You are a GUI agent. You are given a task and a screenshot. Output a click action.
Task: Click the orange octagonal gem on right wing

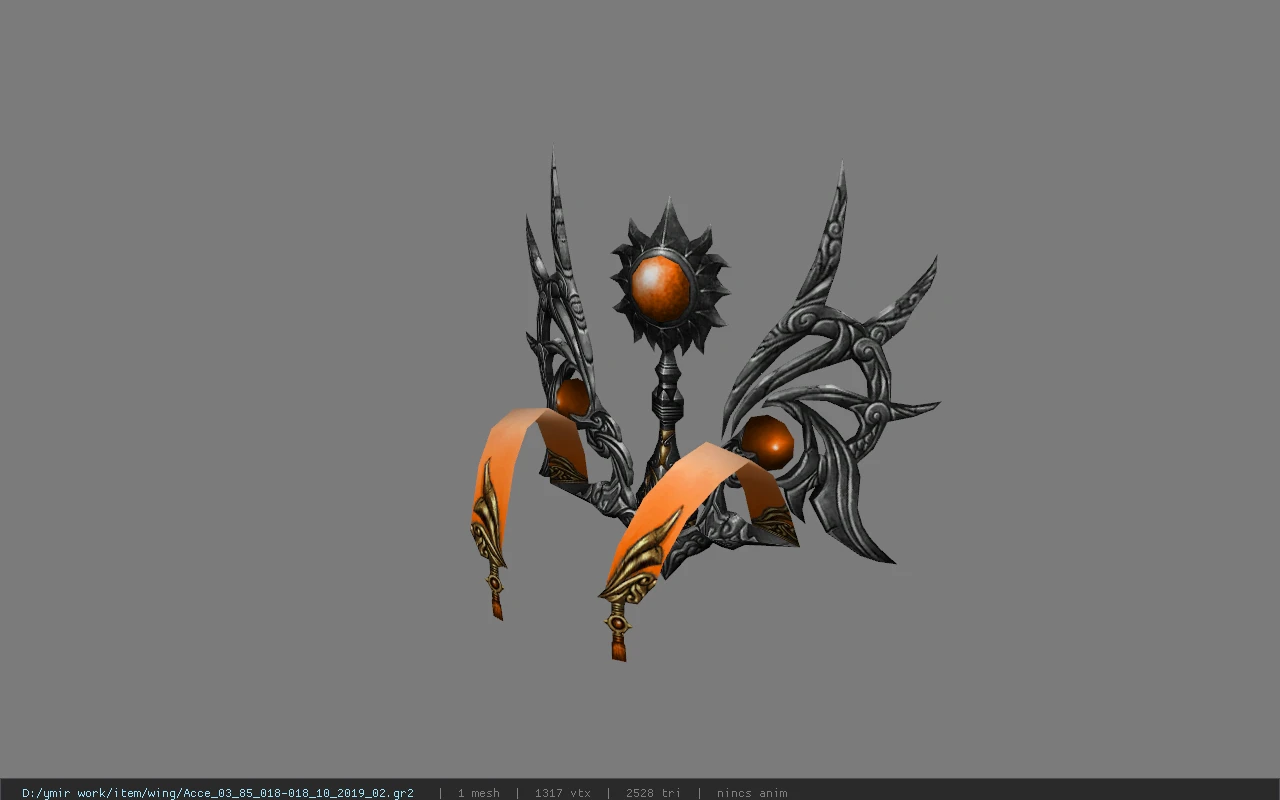(767, 441)
